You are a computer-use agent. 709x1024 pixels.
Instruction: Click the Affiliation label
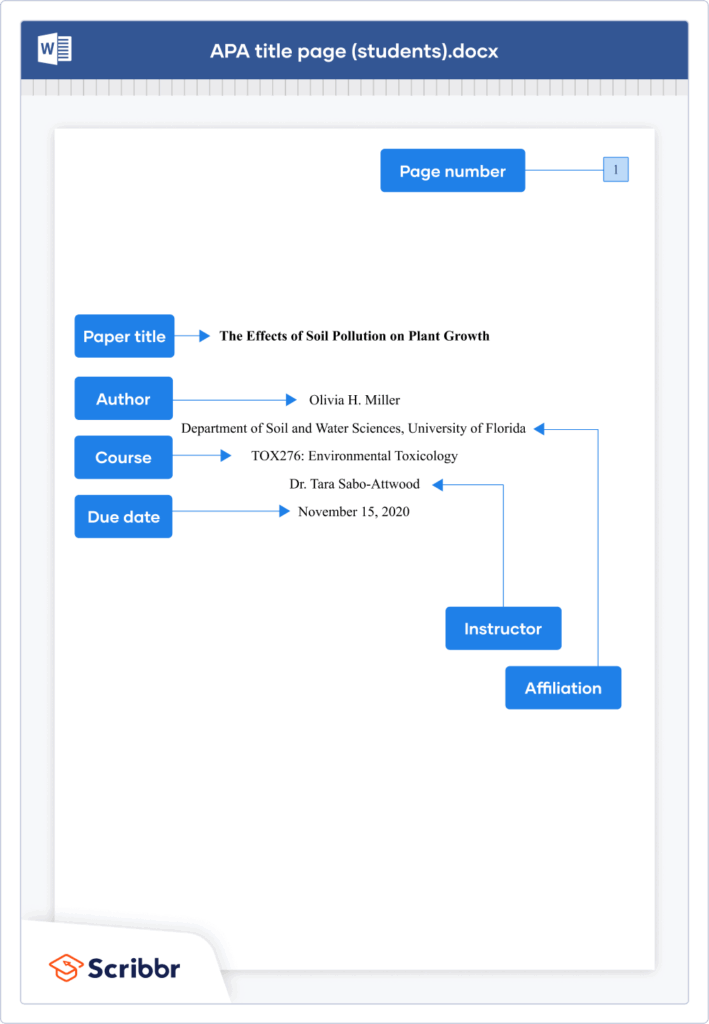(563, 688)
